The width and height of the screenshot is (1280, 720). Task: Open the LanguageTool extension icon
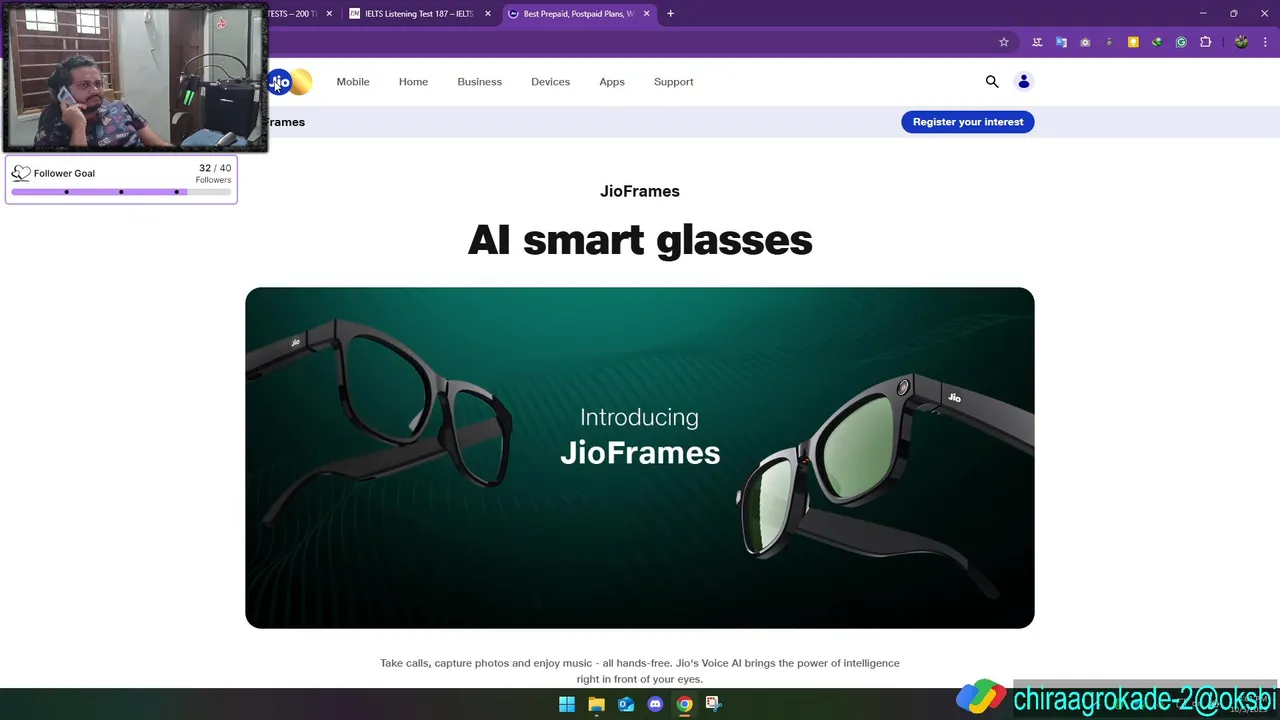coord(1037,42)
